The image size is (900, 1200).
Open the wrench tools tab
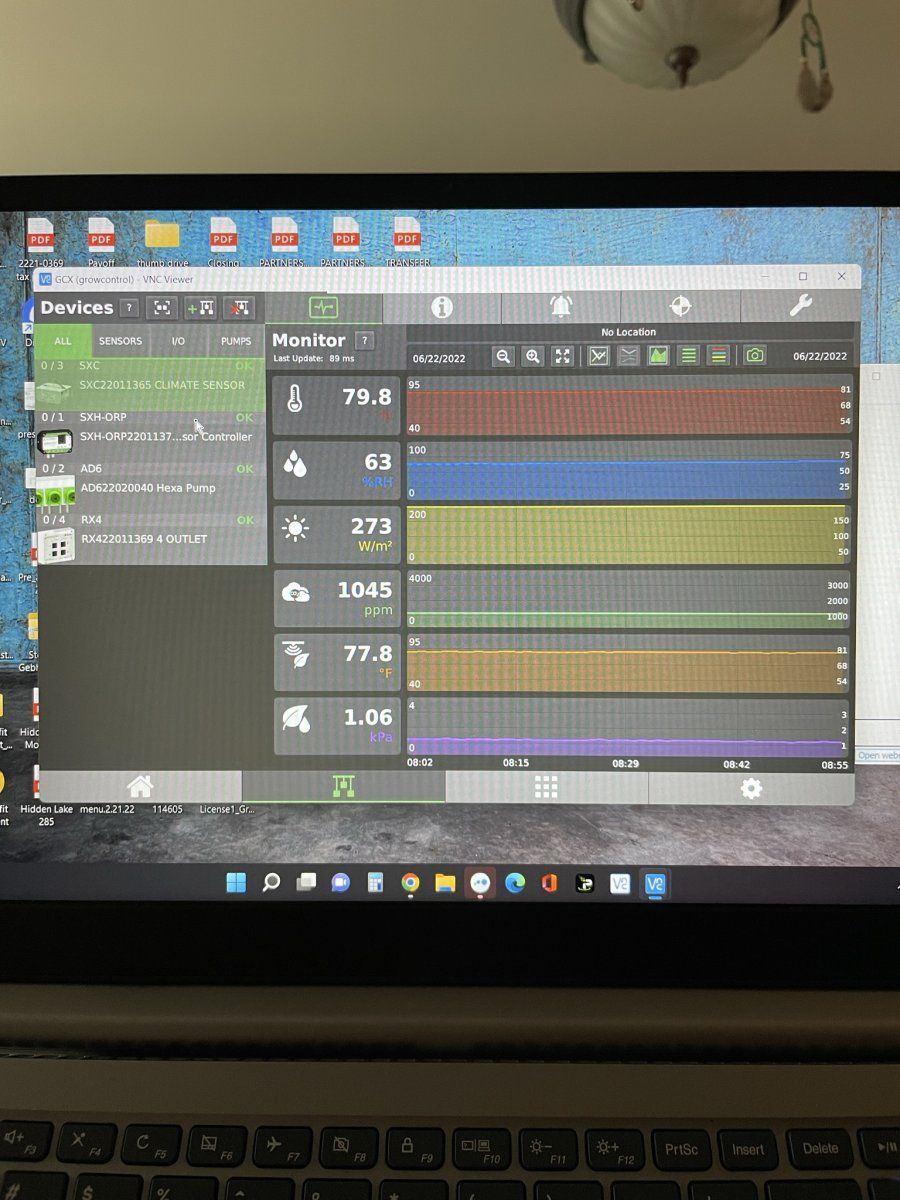[800, 307]
